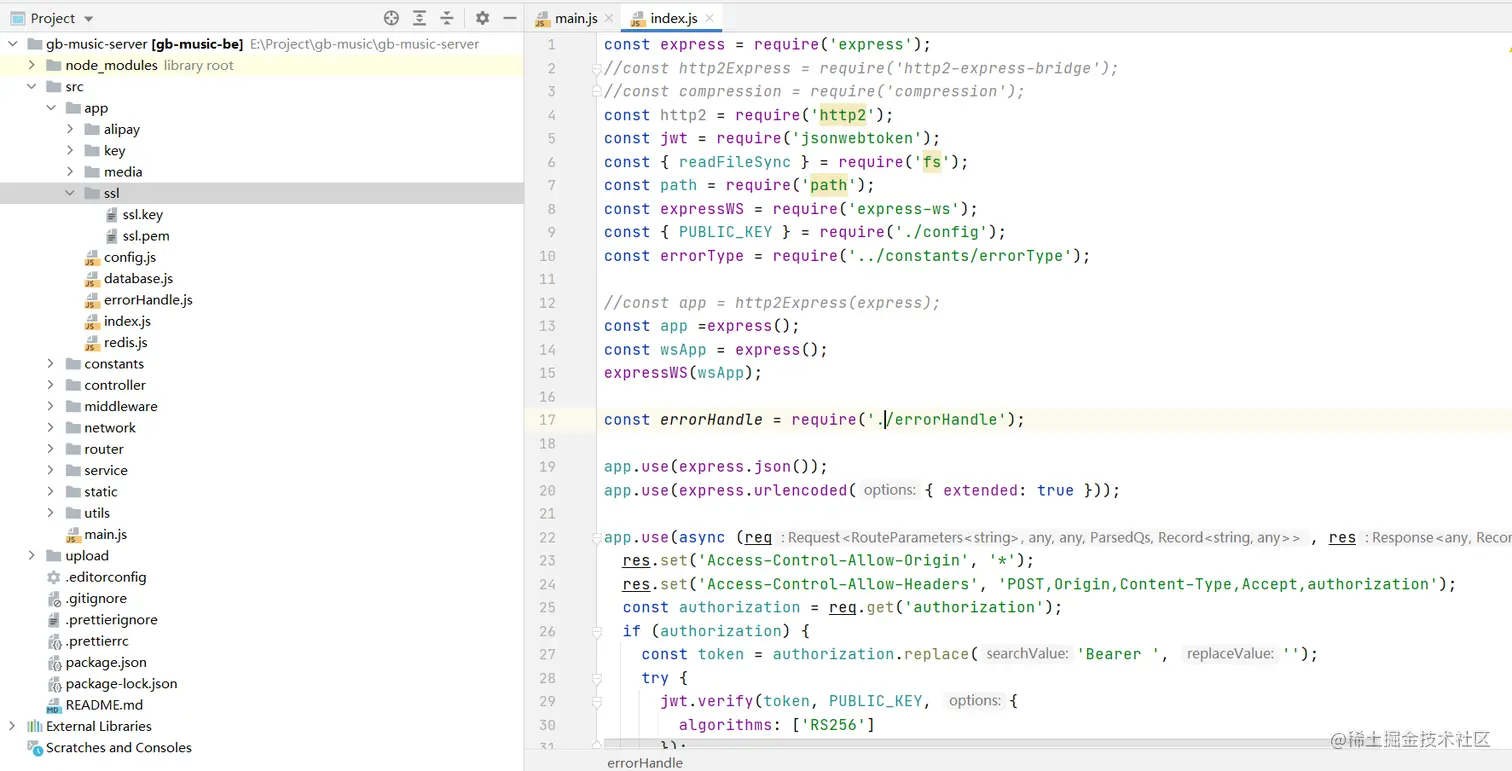Click the index.js file icon in project tree
This screenshot has height=771, width=1512.
(92, 322)
